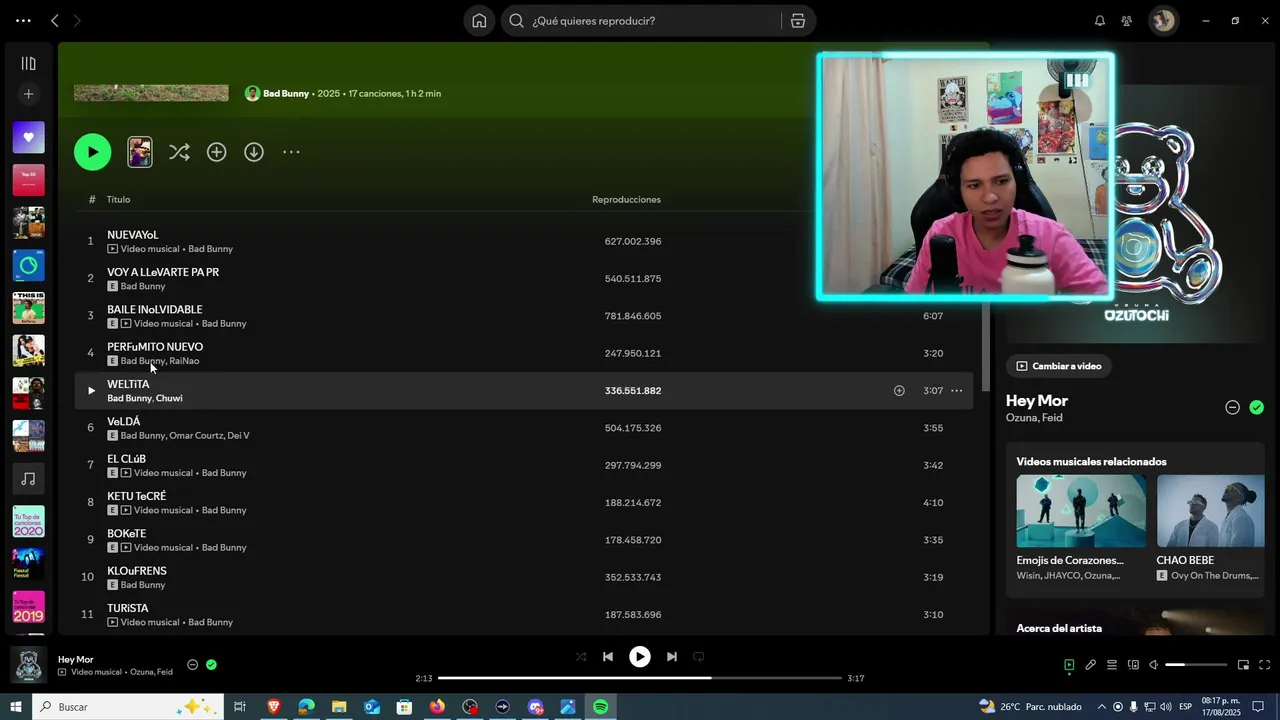The height and width of the screenshot is (720, 1280).
Task: Open album preview video thumbnail
Action: (140, 152)
